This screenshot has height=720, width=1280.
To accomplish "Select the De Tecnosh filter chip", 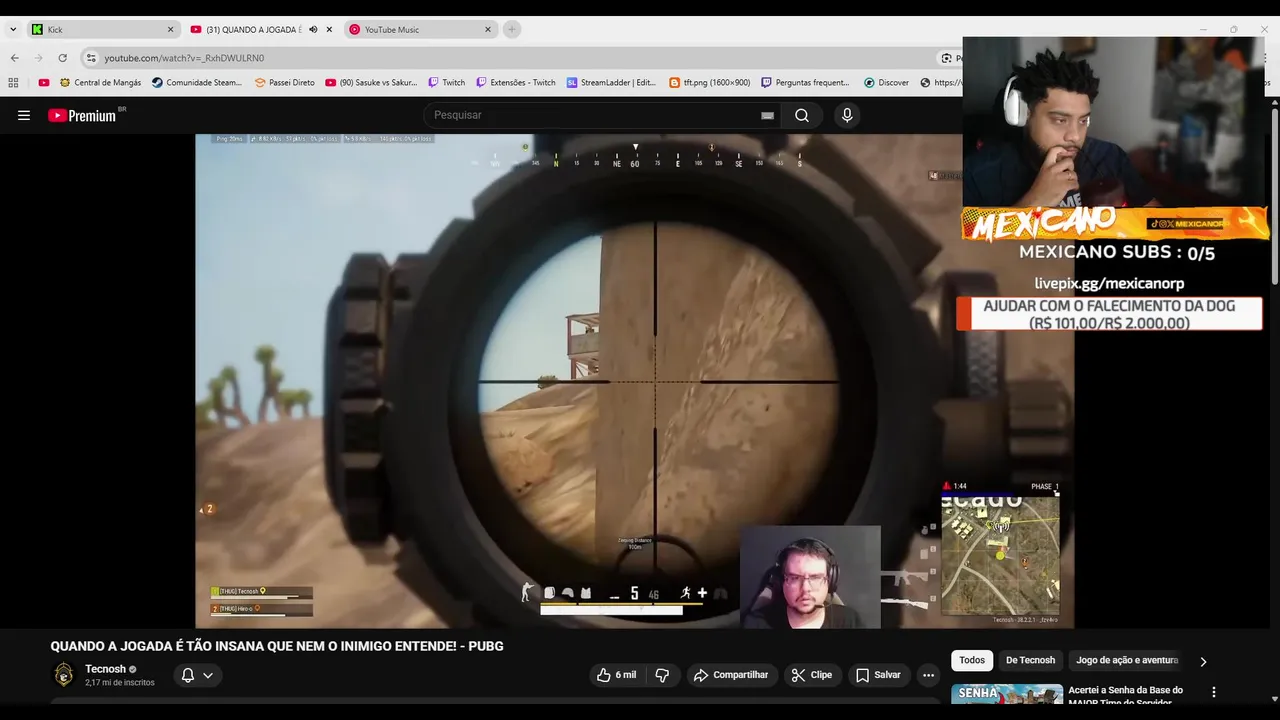I will 1030,660.
